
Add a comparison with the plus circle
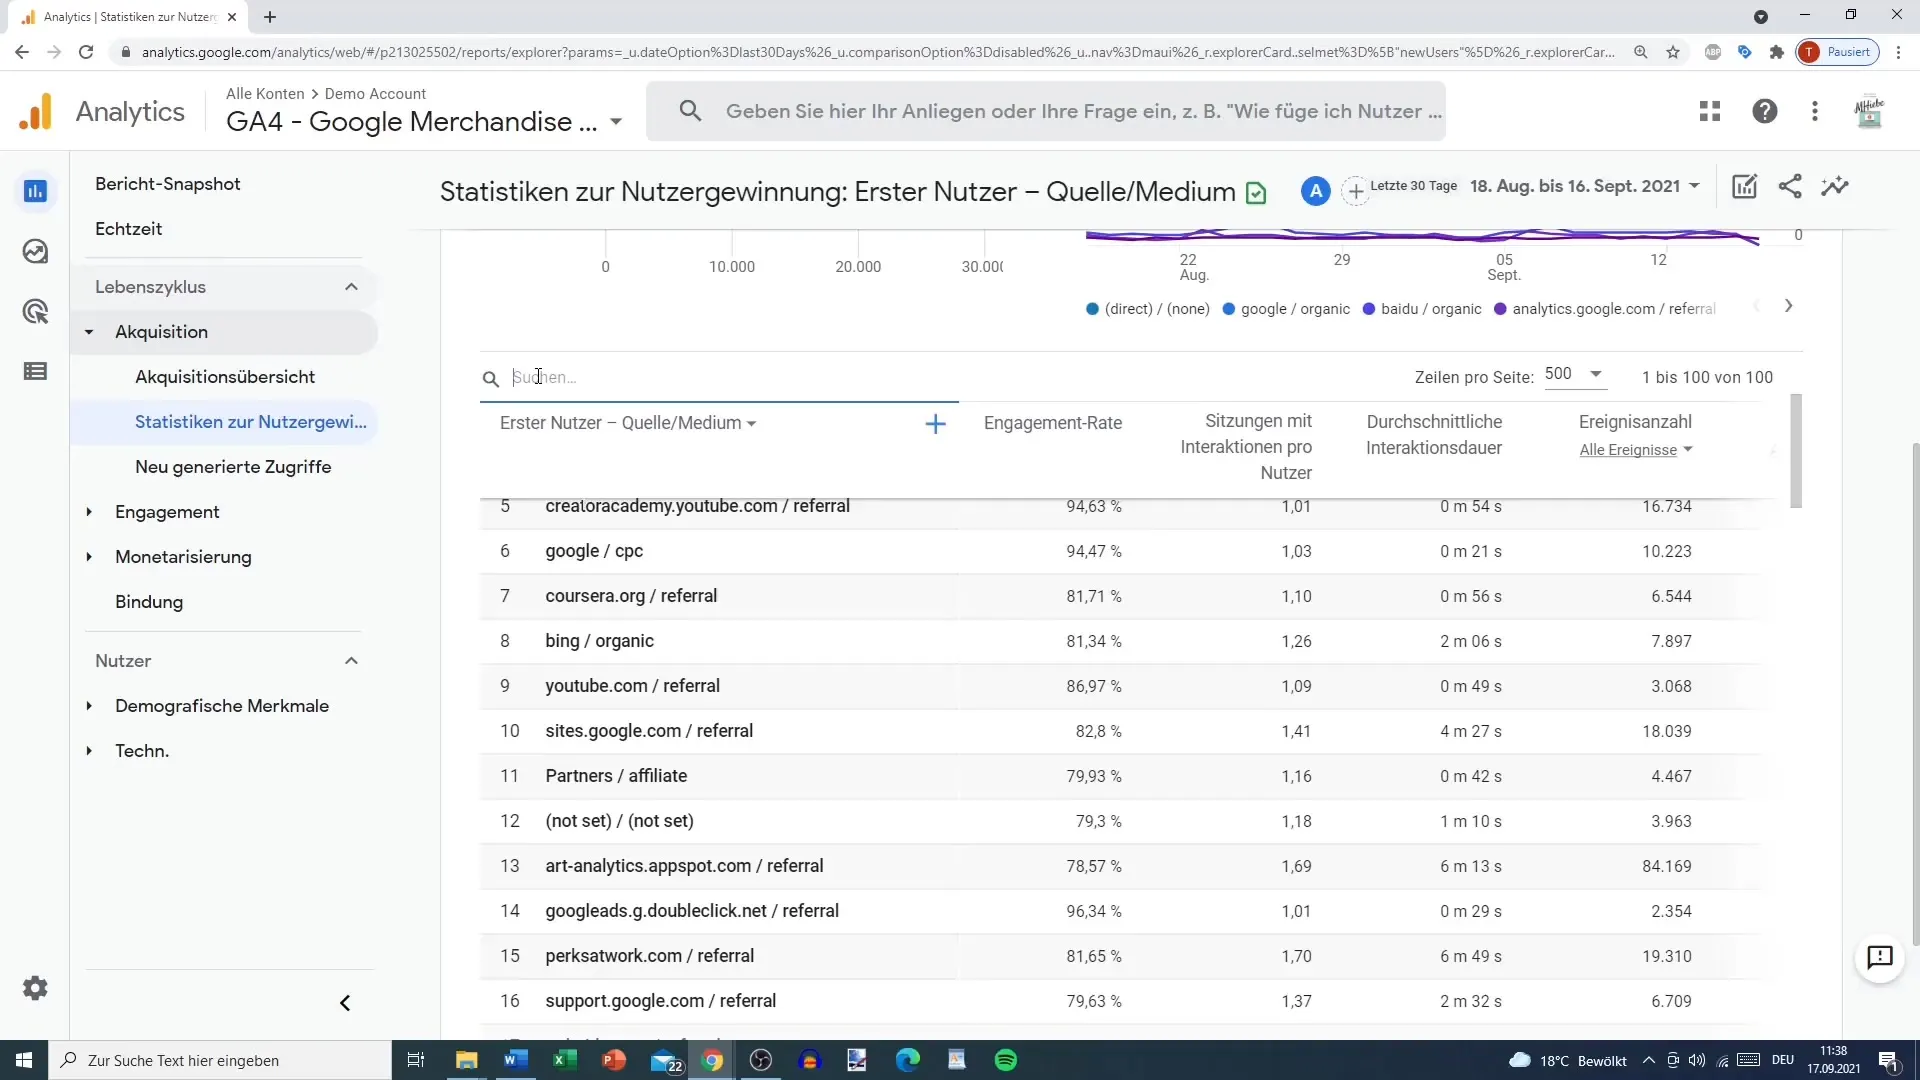[1355, 191]
